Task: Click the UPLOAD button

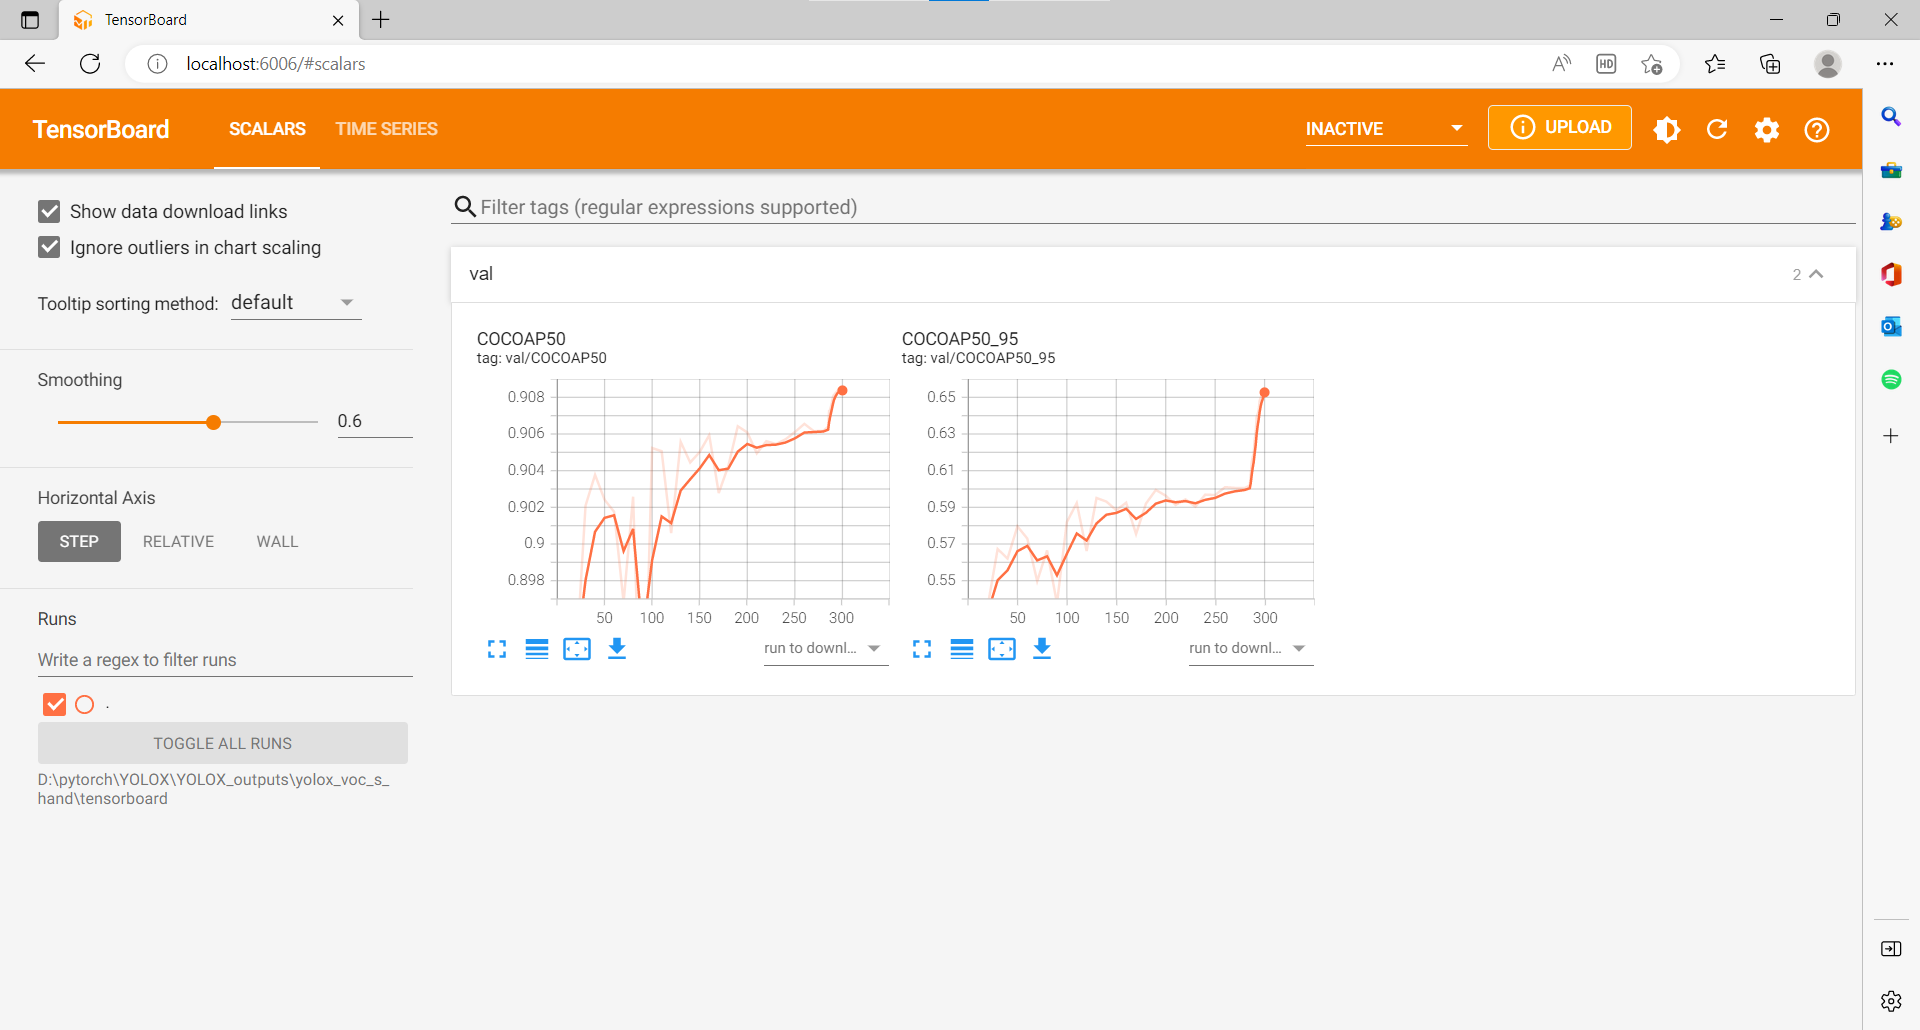Action: pos(1560,127)
